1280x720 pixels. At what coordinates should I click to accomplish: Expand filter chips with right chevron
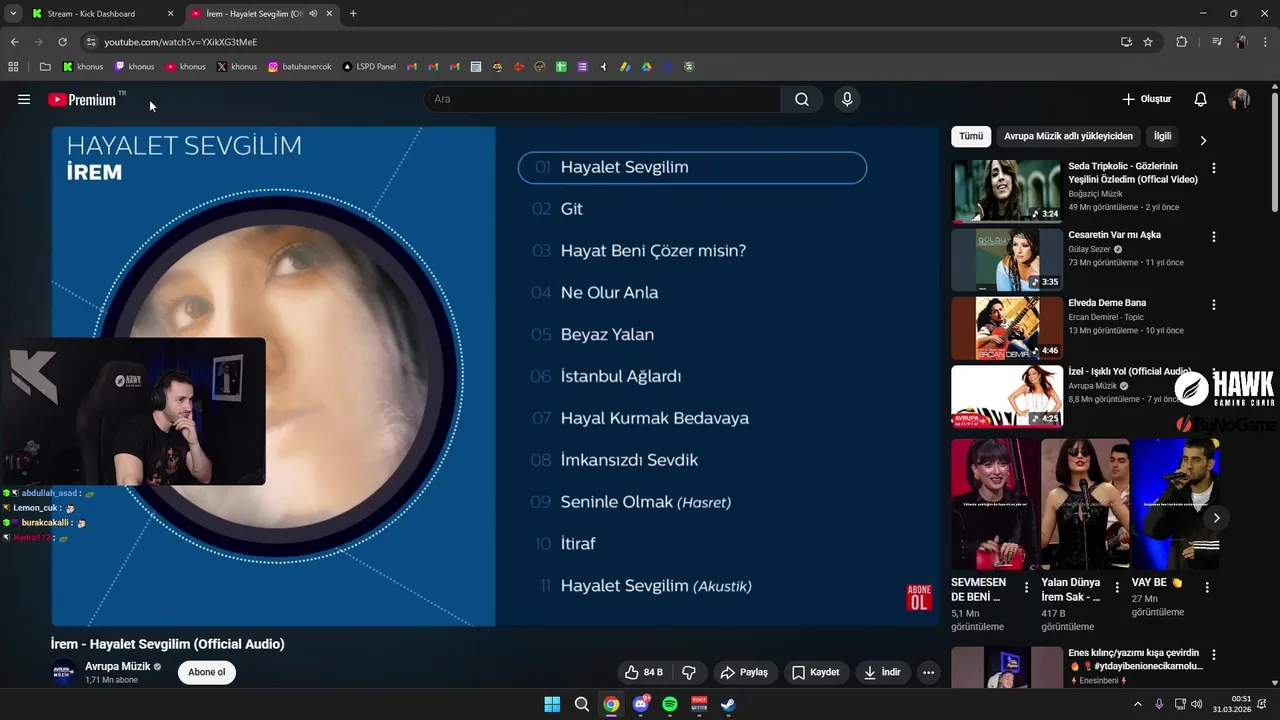click(x=1203, y=140)
